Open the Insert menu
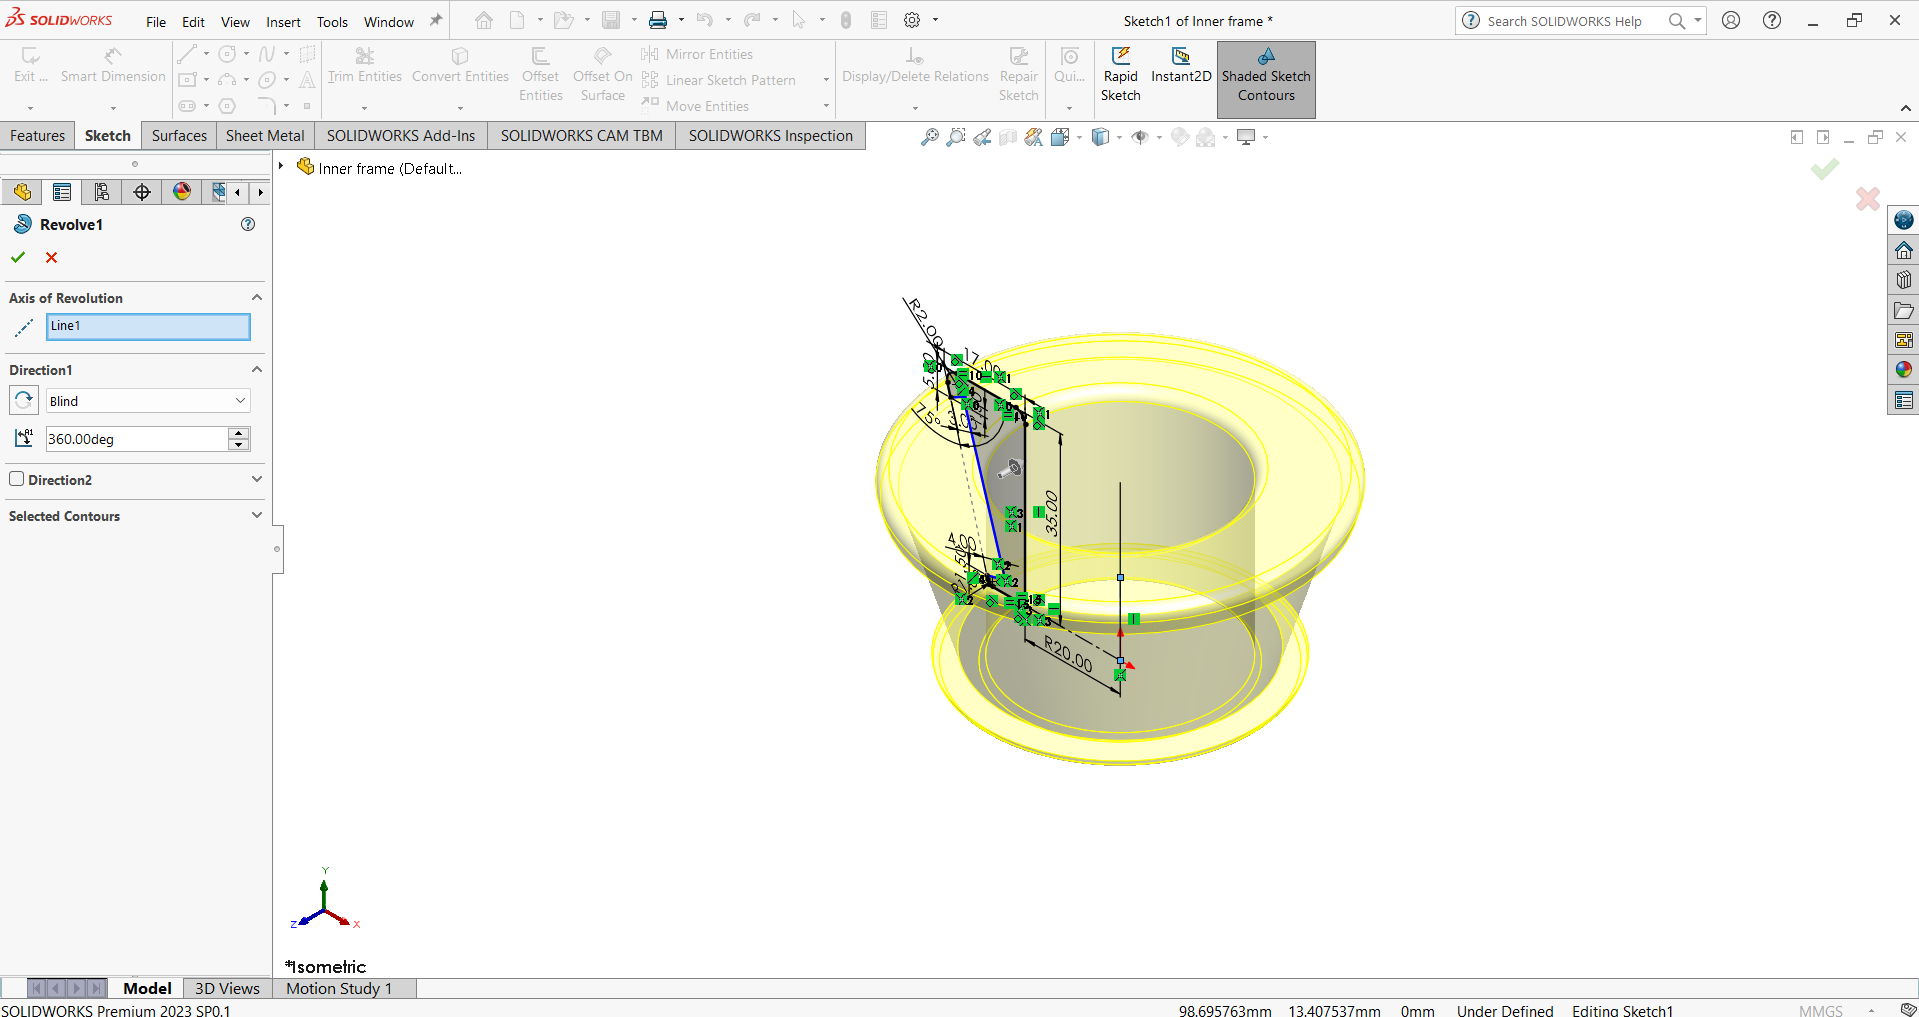Image resolution: width=1919 pixels, height=1017 pixels. coord(283,21)
